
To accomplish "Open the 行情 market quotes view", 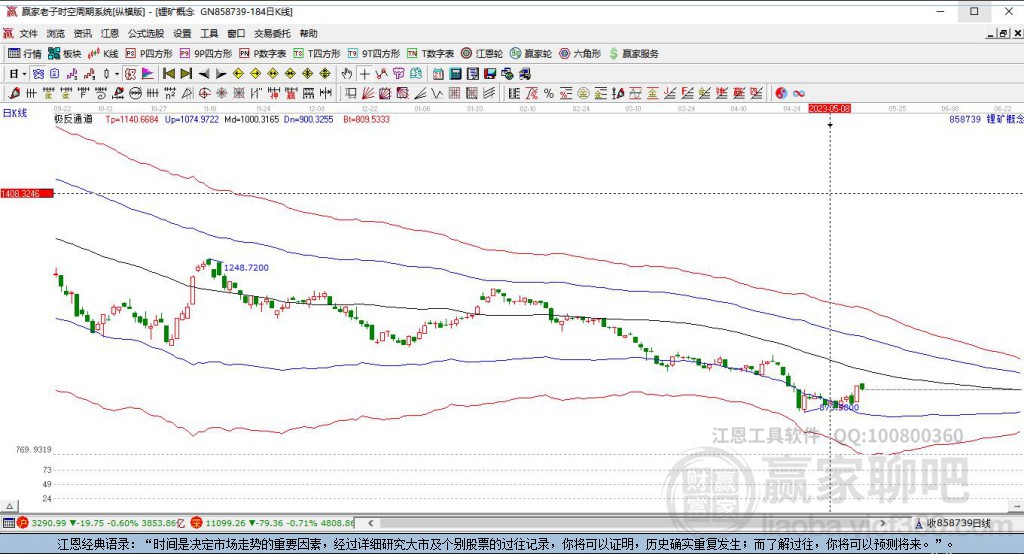I will 24,54.
